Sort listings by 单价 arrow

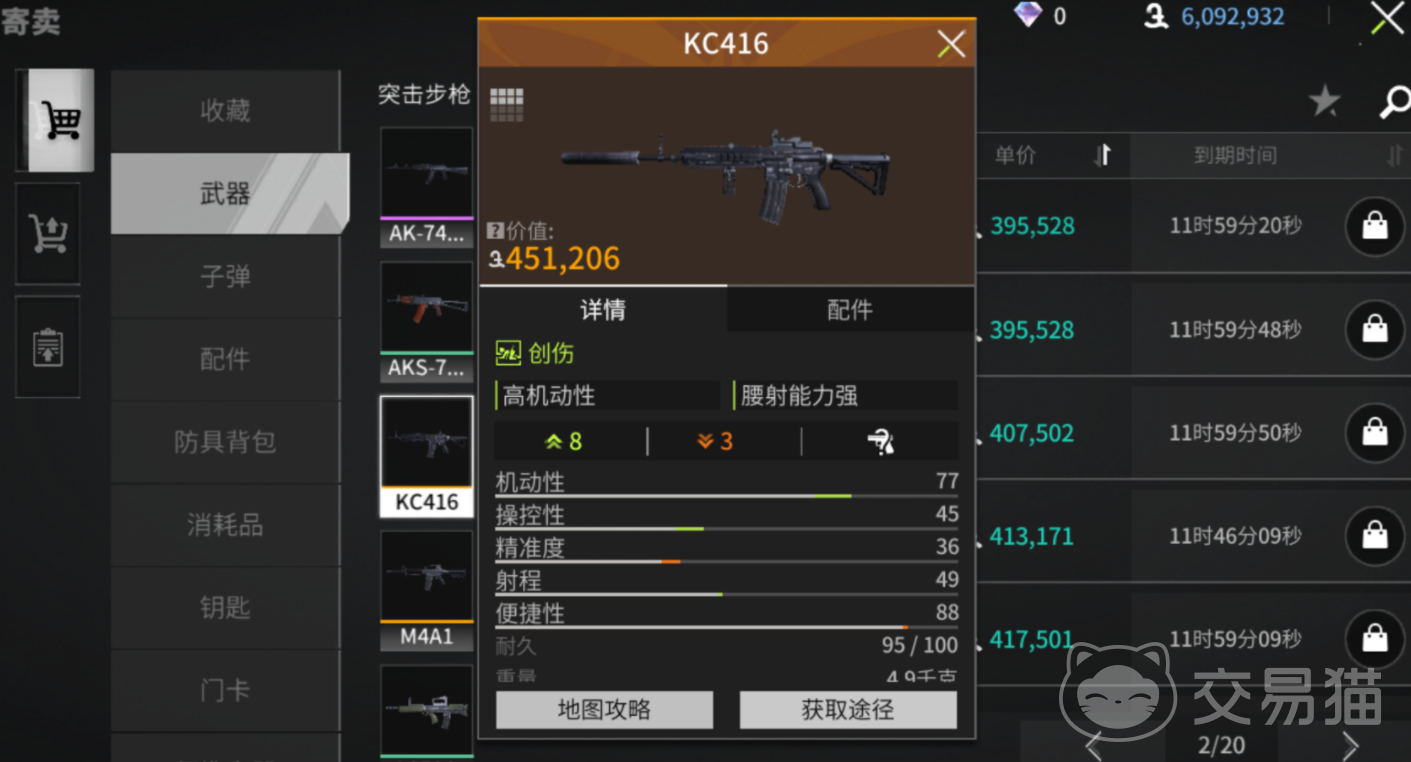point(1102,155)
